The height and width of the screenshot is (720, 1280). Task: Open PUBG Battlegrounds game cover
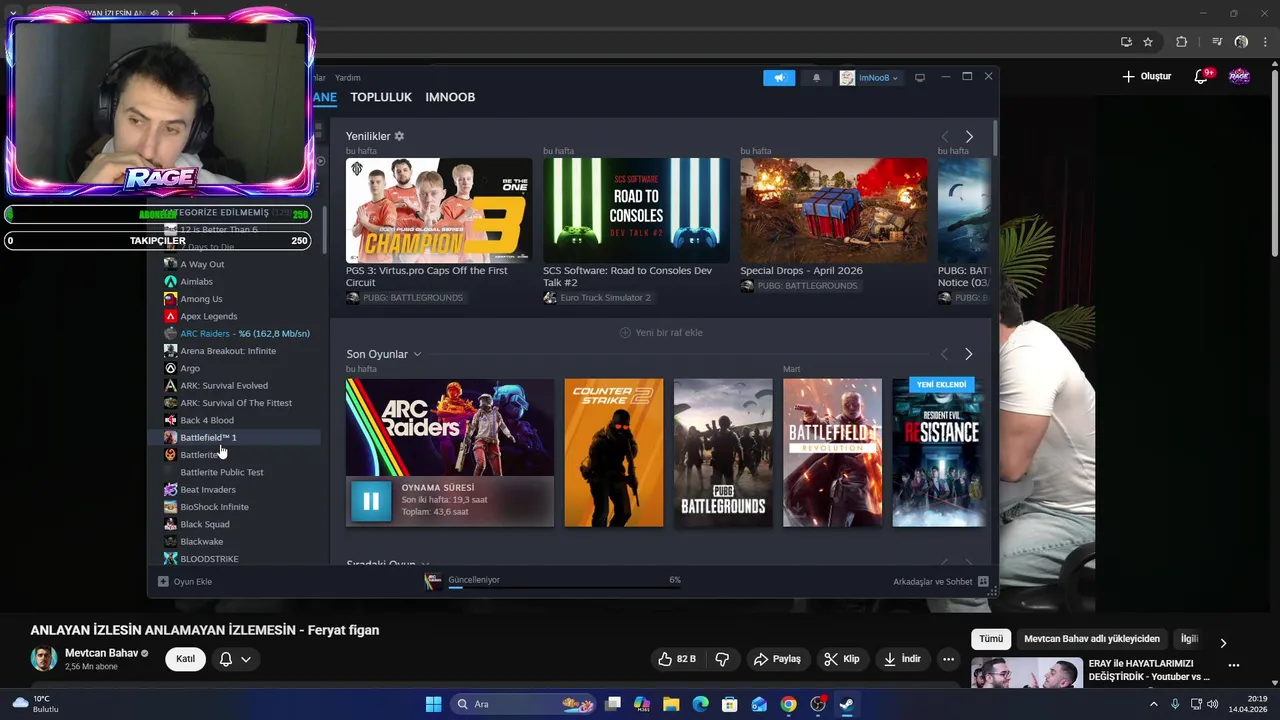723,452
